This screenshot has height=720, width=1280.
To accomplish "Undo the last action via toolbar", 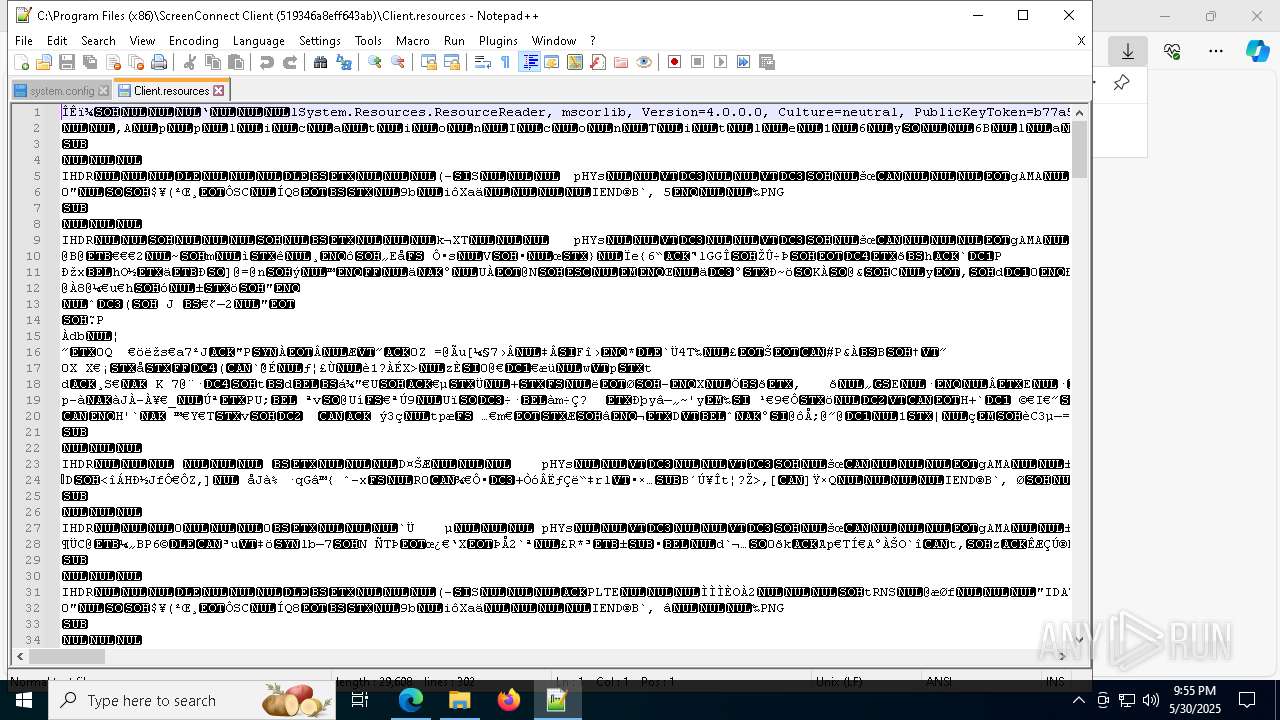I will [x=267, y=62].
